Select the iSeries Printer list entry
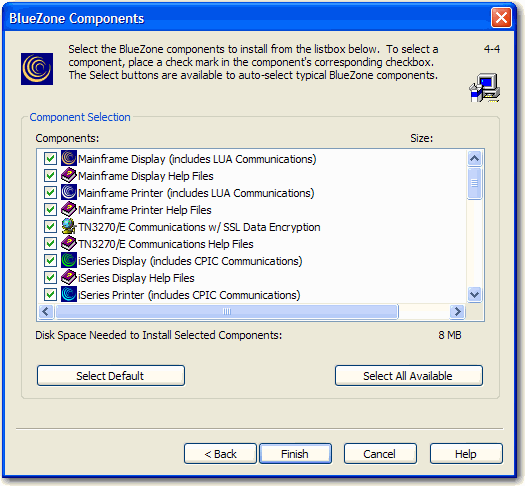 coord(189,295)
